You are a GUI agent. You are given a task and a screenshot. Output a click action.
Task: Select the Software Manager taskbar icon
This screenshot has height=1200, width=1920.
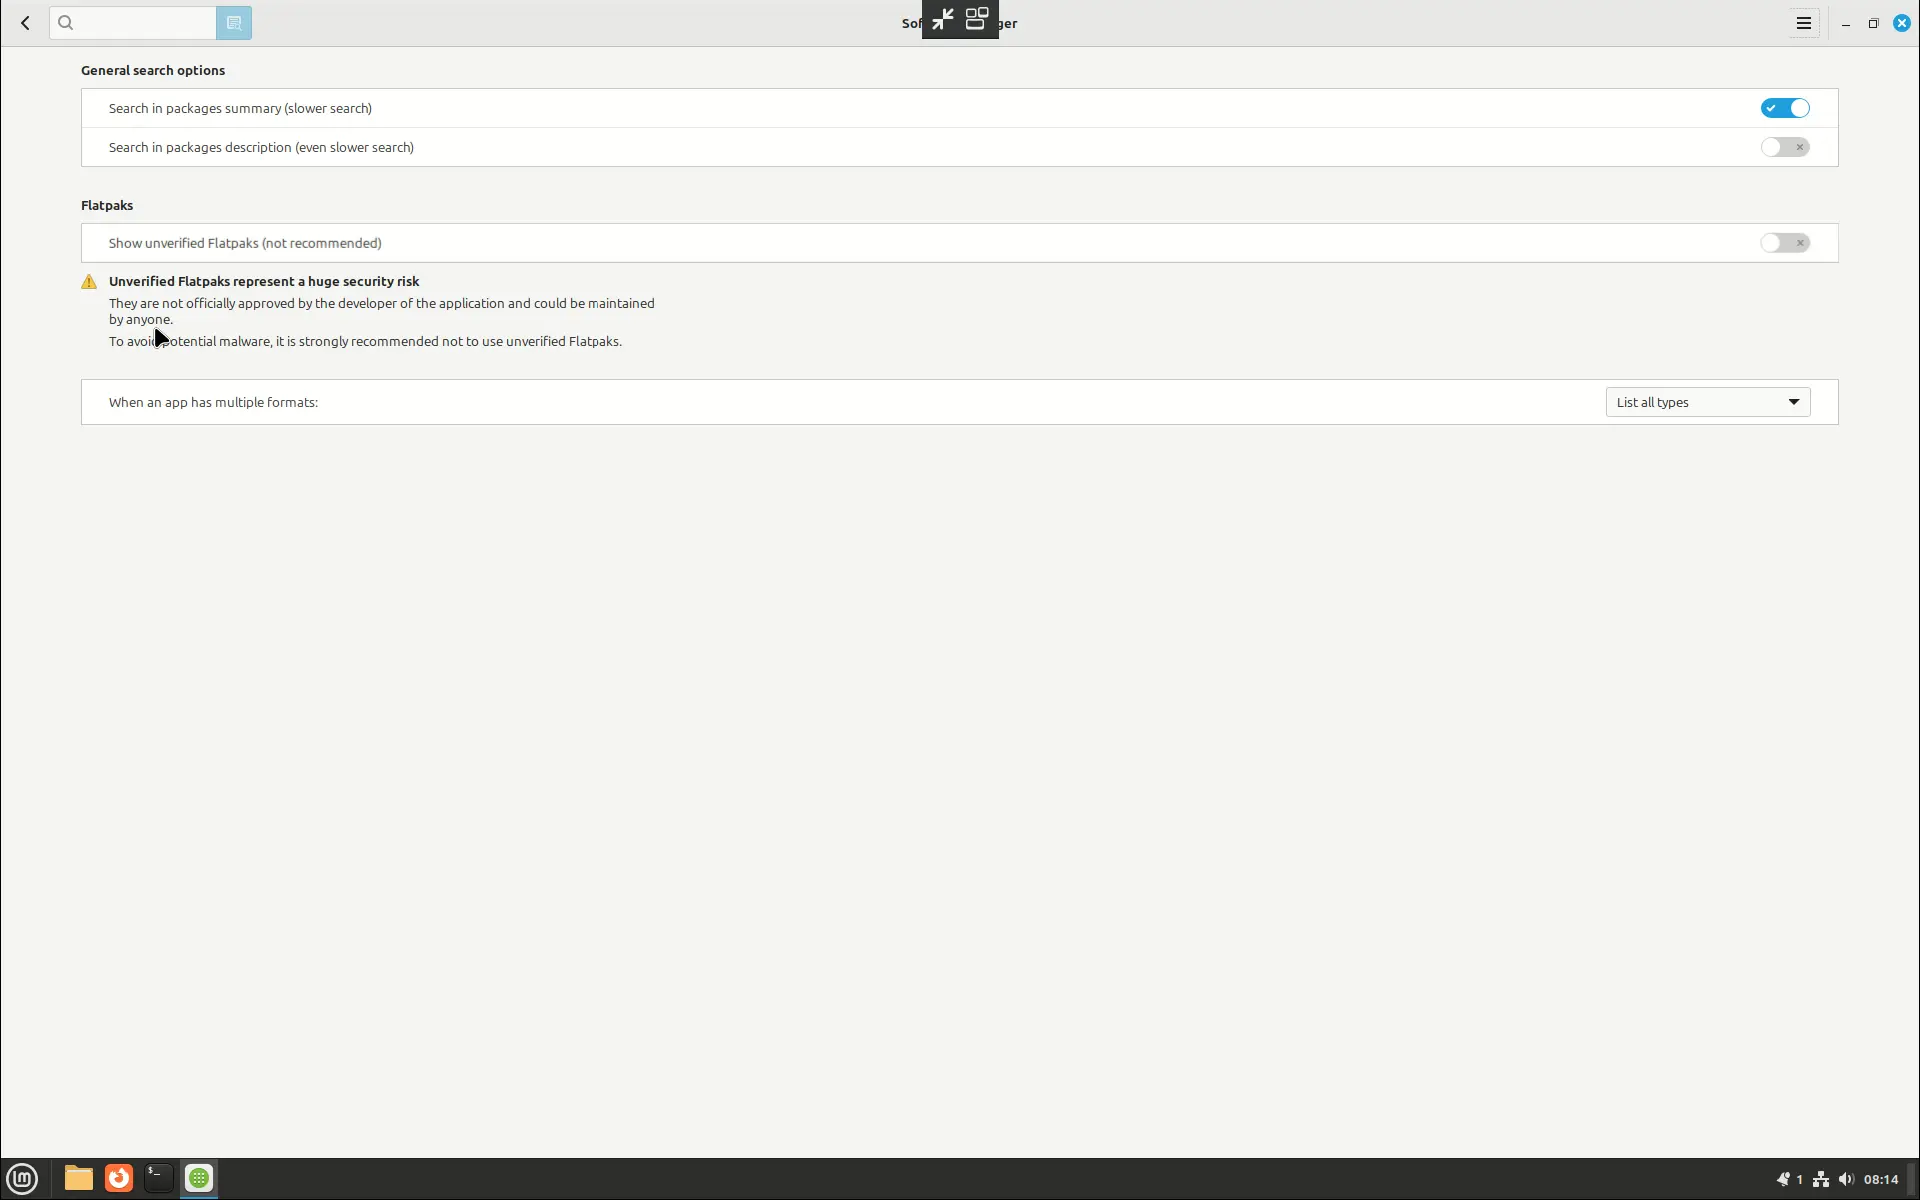[199, 1179]
